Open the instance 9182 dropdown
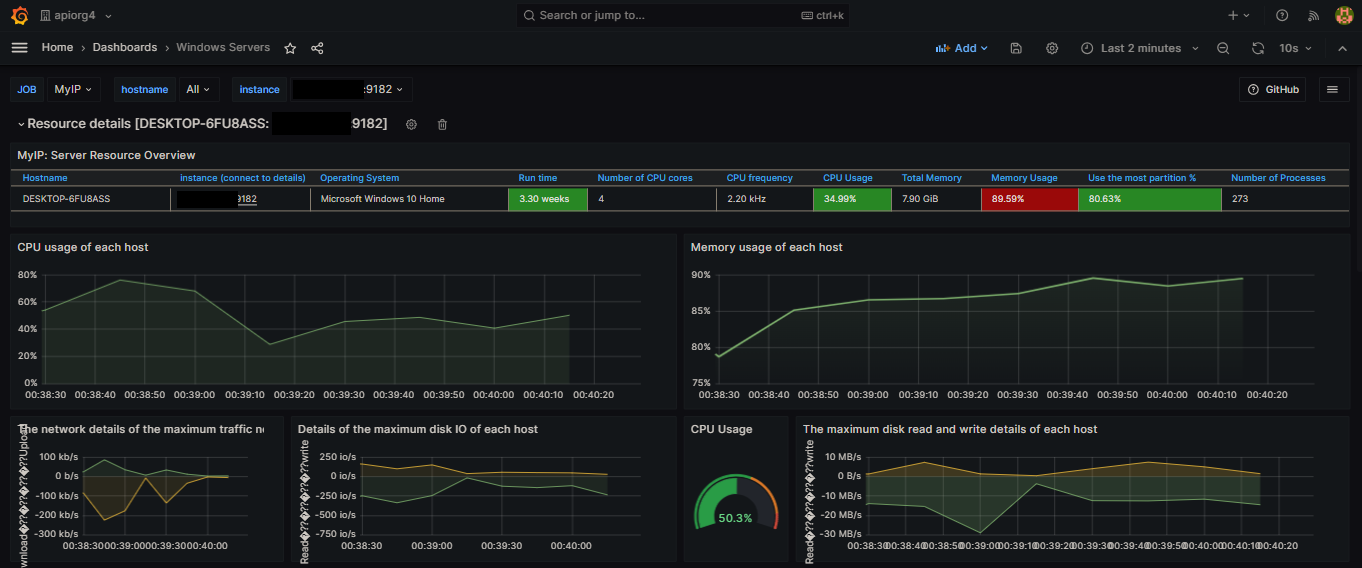Image resolution: width=1362 pixels, height=568 pixels. pos(351,89)
